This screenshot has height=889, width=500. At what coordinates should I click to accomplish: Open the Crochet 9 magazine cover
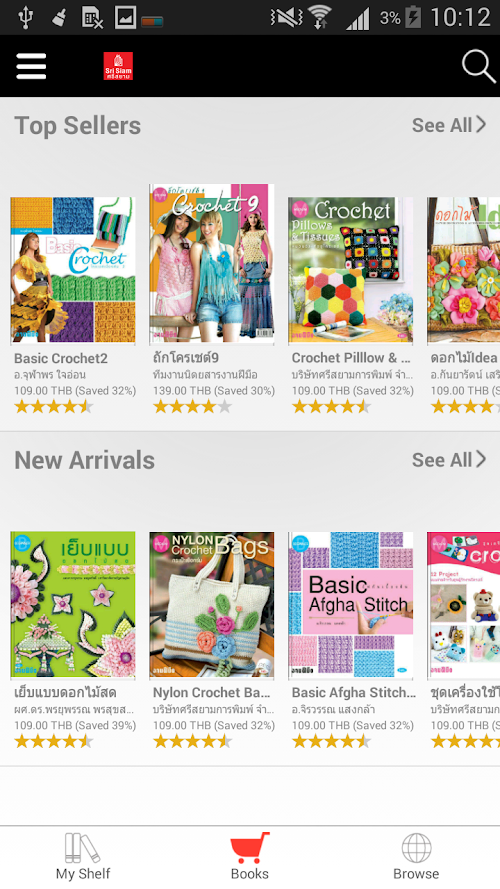pyautogui.click(x=212, y=264)
